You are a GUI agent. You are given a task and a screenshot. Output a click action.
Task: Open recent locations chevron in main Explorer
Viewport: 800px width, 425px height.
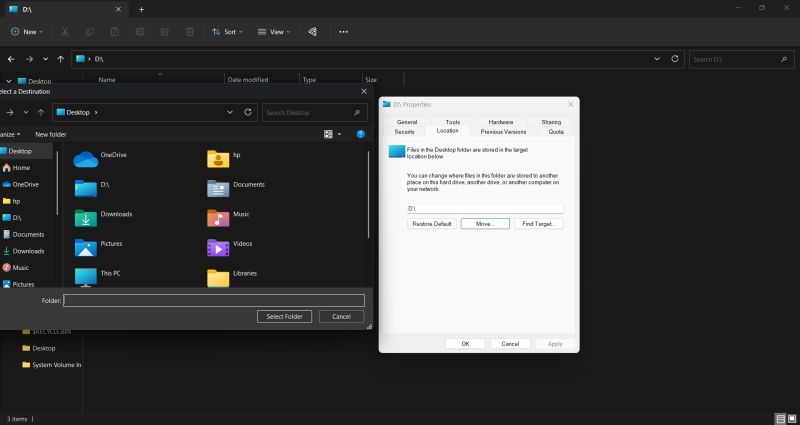pyautogui.click(x=45, y=59)
